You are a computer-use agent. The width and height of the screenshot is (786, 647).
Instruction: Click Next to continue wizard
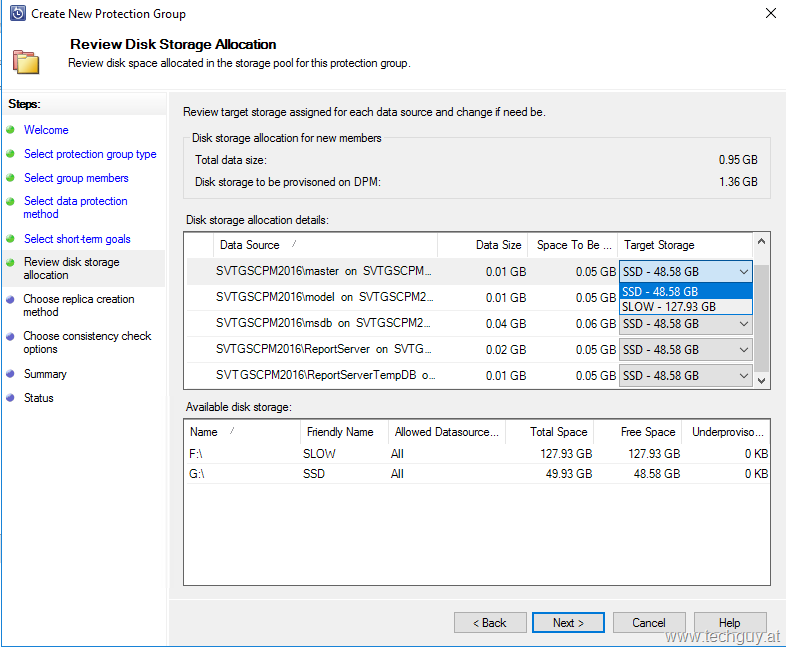[x=568, y=623]
